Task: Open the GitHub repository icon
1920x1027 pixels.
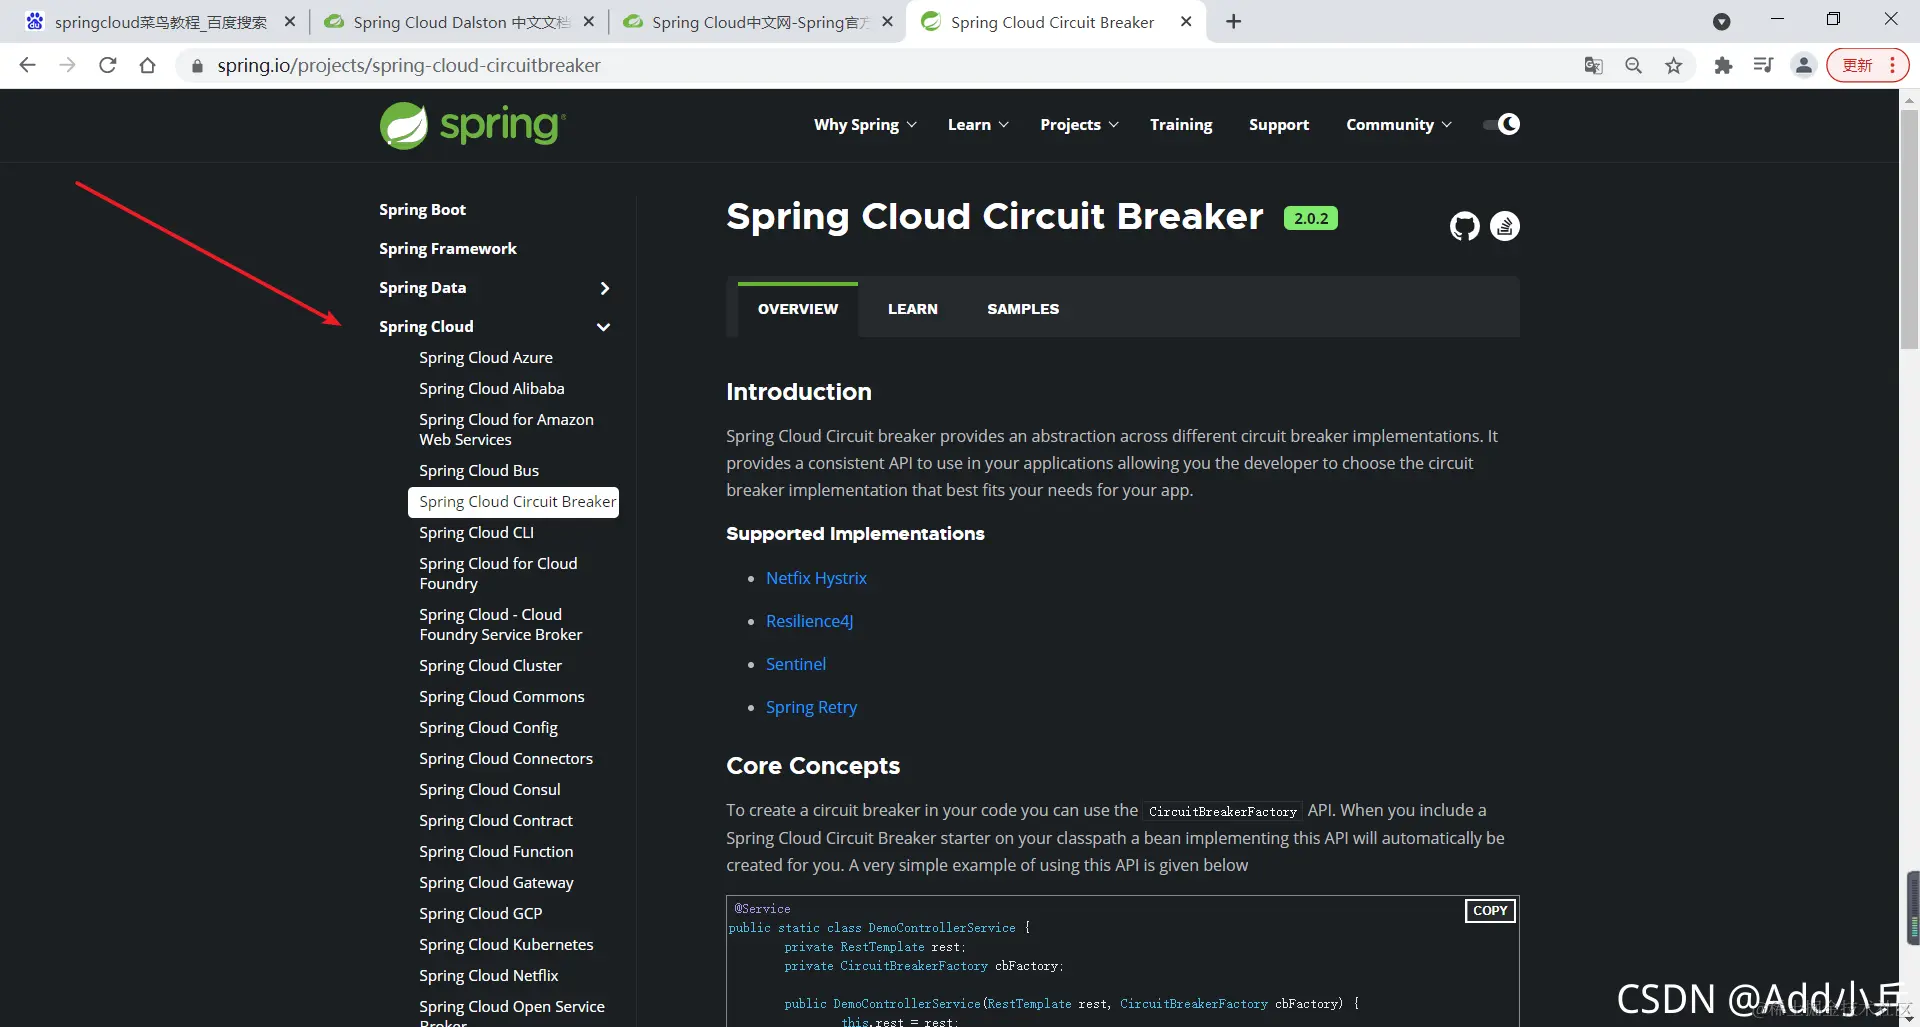Action: click(1464, 226)
